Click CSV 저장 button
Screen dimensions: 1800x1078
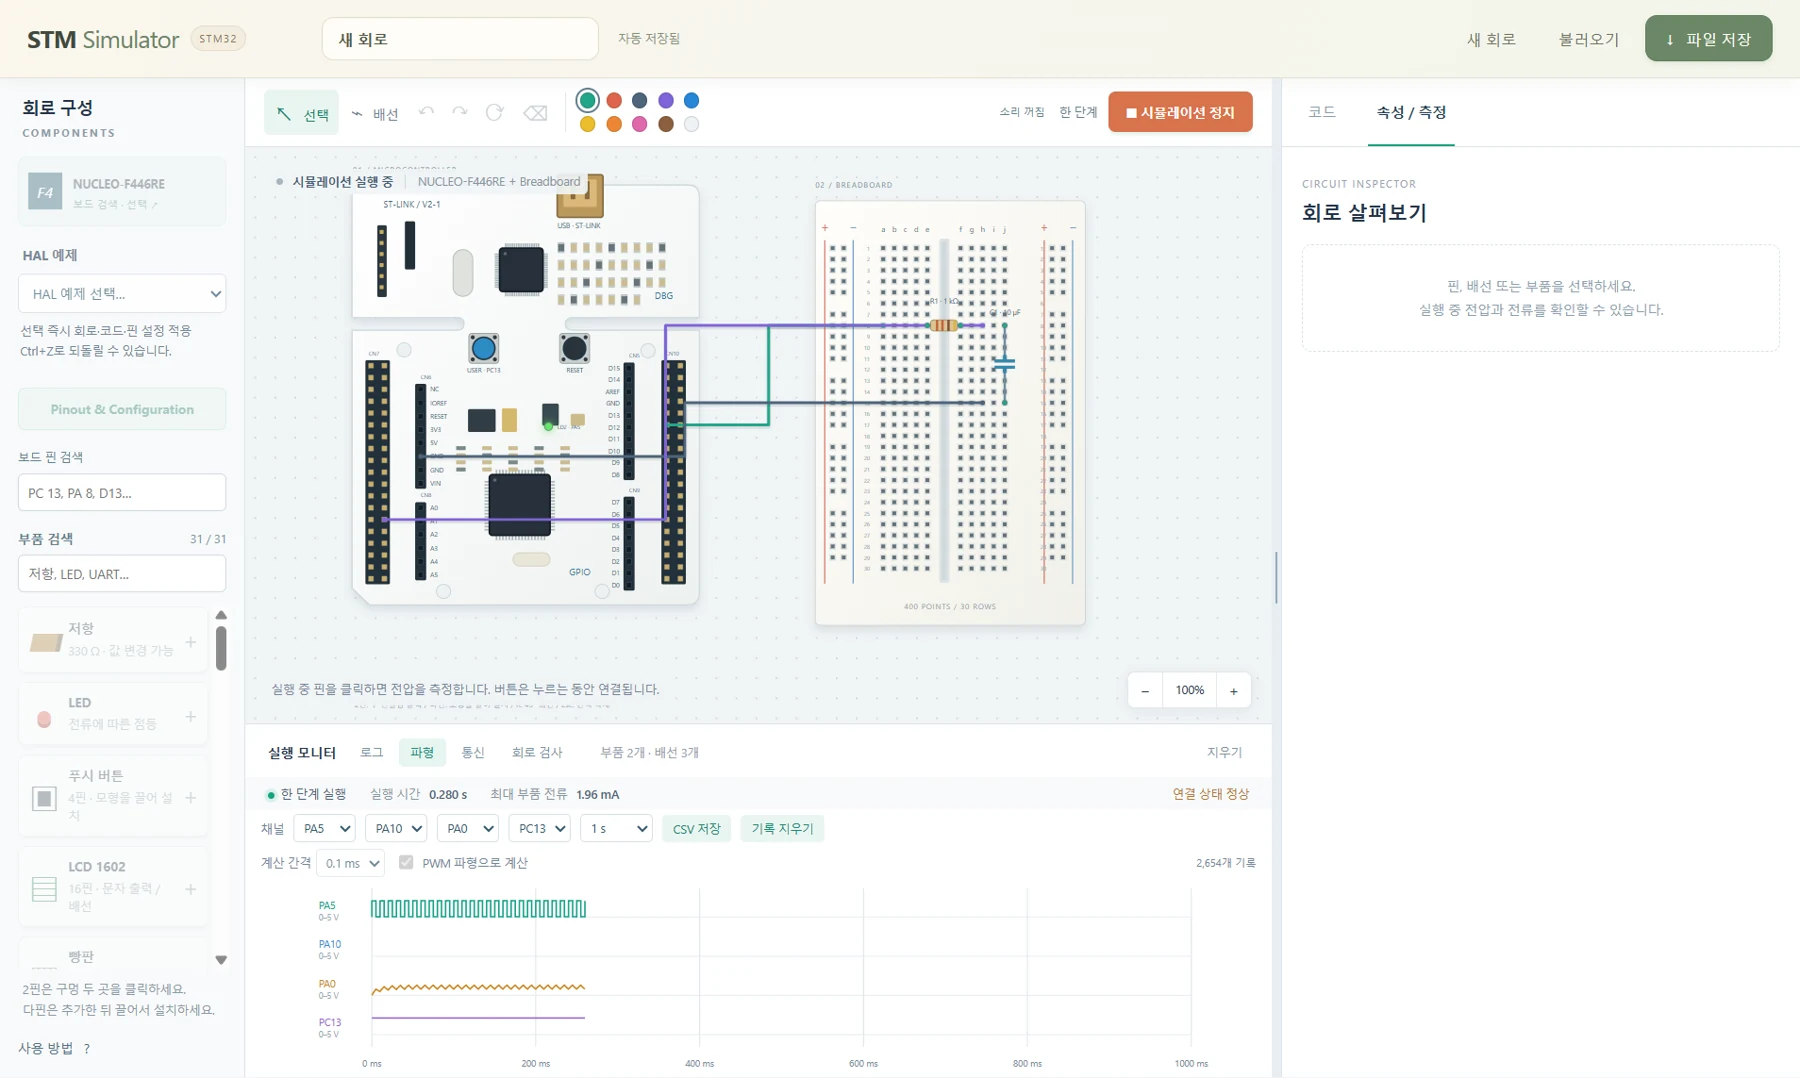coord(697,829)
